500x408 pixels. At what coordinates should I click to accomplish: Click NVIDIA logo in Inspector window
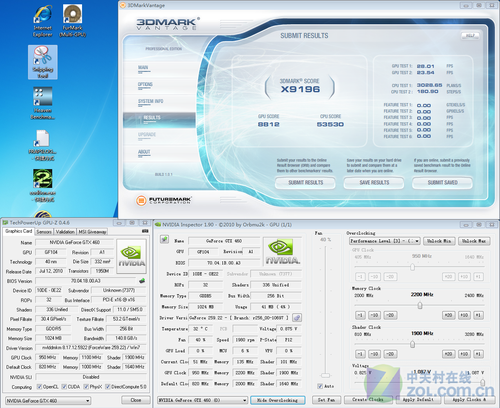283,251
